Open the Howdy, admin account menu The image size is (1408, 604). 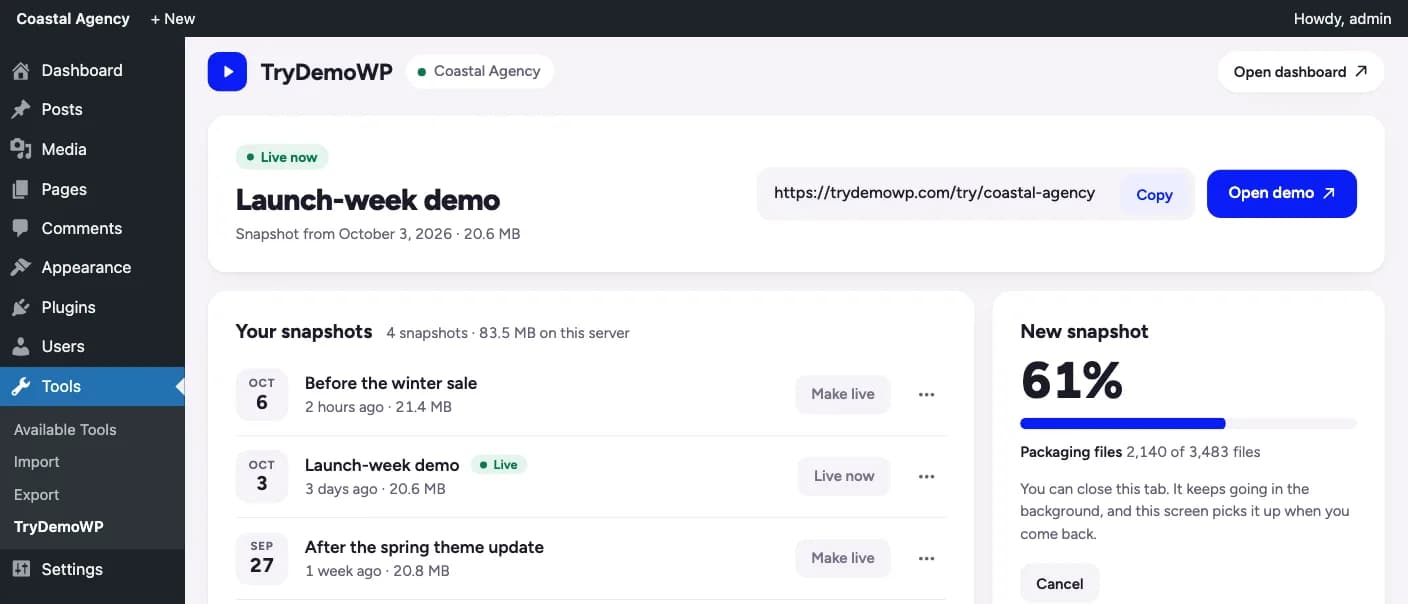click(x=1342, y=18)
